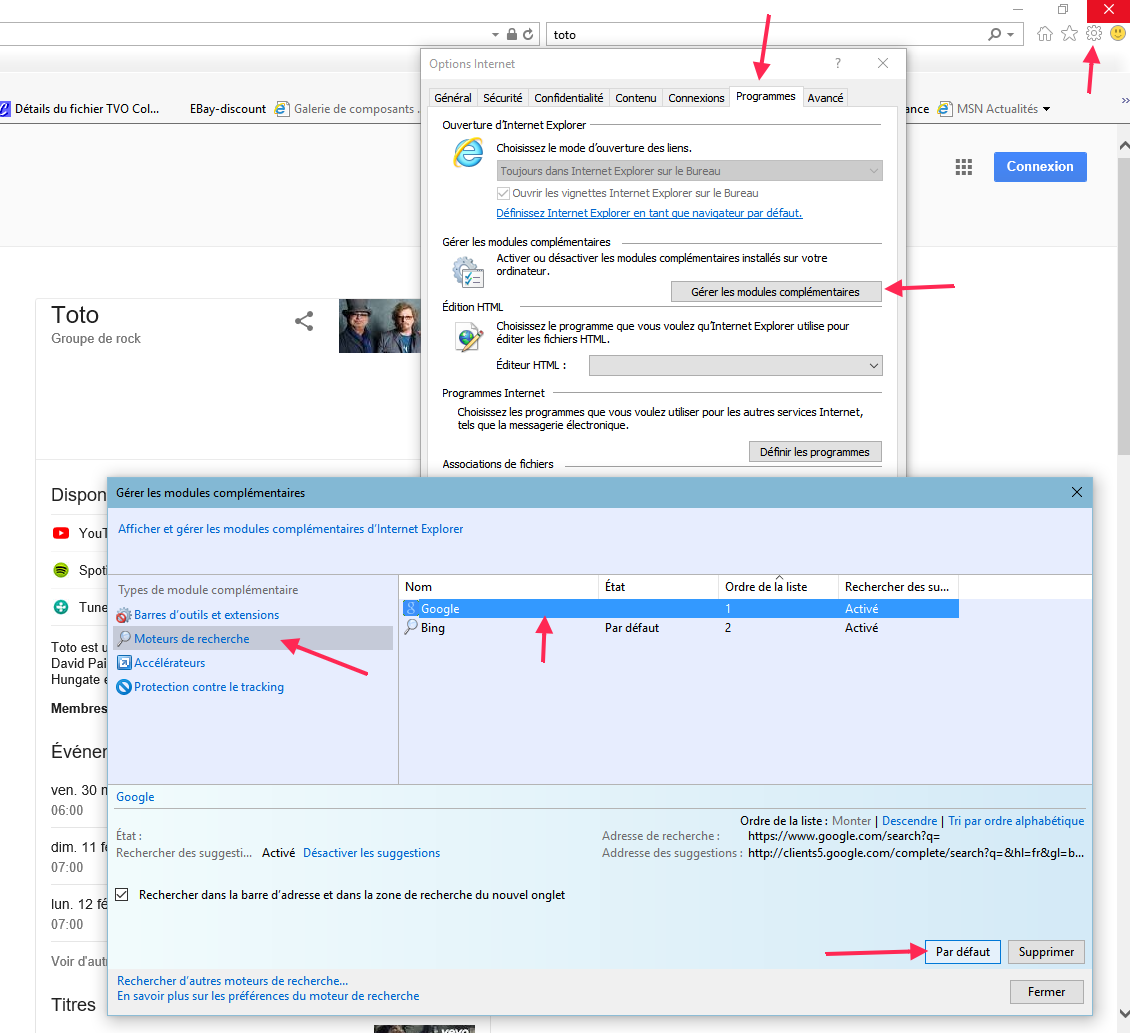The height and width of the screenshot is (1033, 1130).
Task: Click the search magnifier in the search box
Action: [995, 34]
